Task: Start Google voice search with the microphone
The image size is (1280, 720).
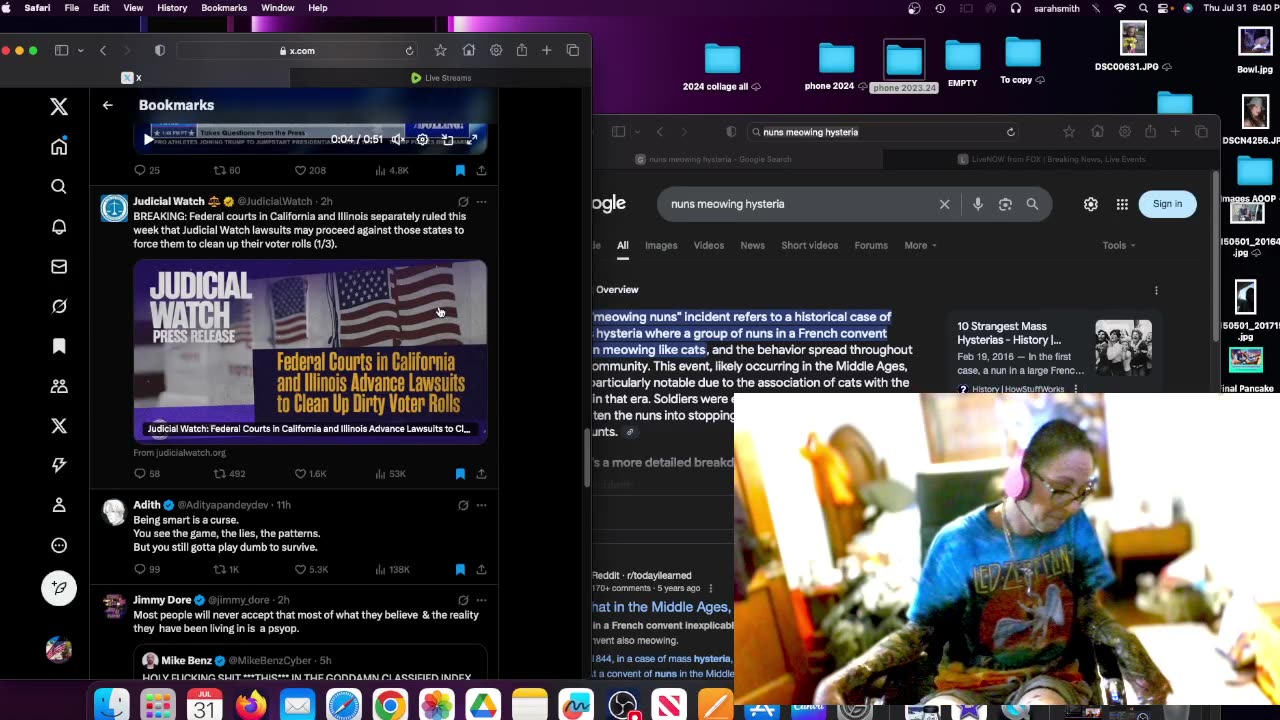Action: pos(978,204)
